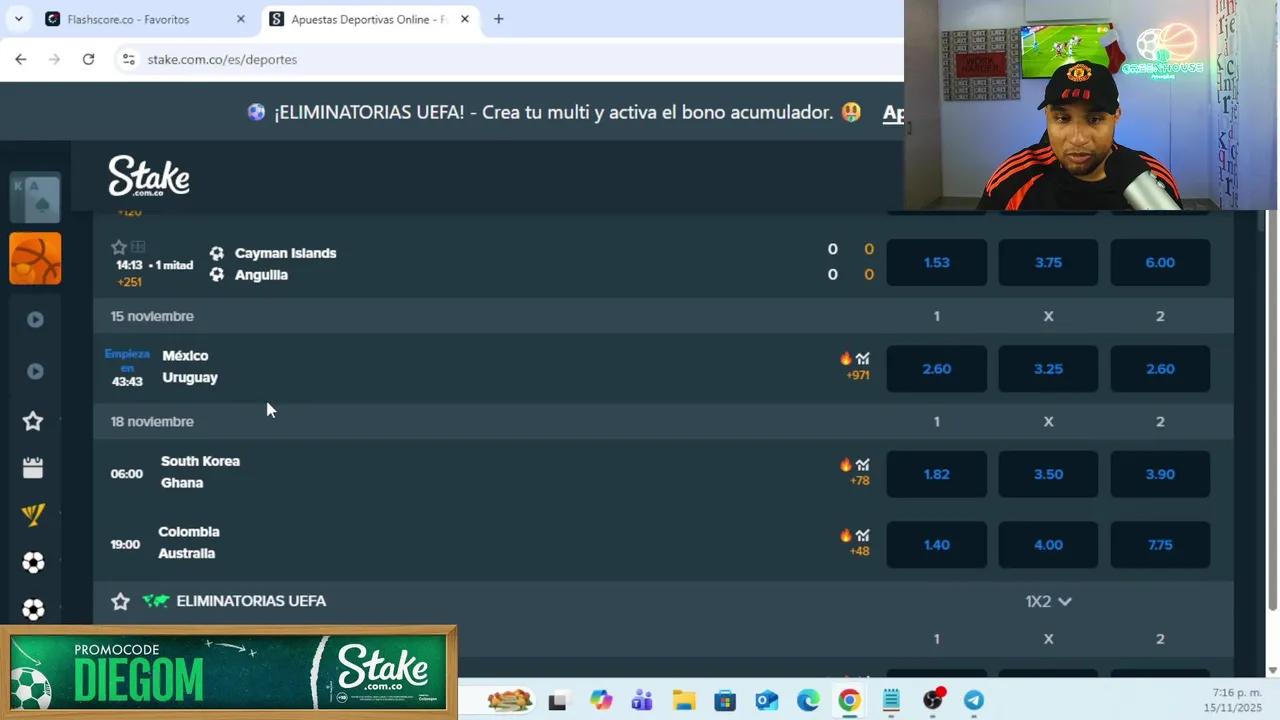The height and width of the screenshot is (720, 1280).
Task: Open +251 markets for Cayman Islands match
Action: pyautogui.click(x=129, y=282)
